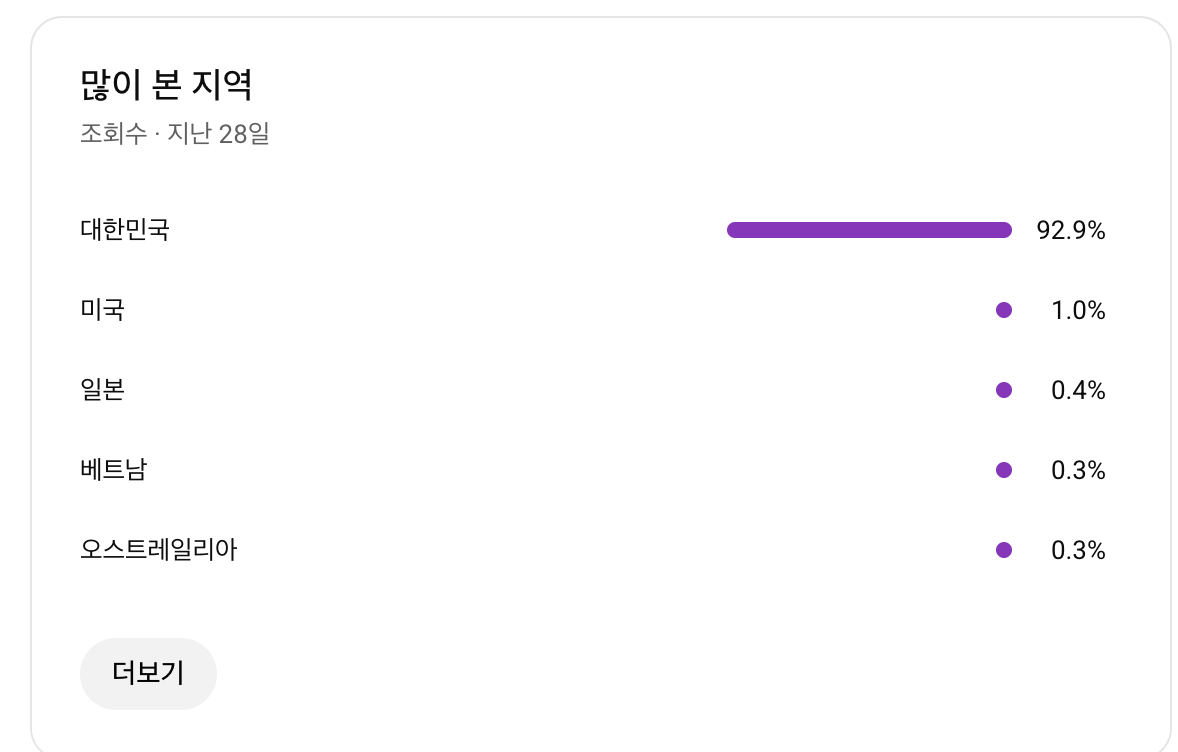Click the 지난 28일 period text
1178x752 pixels.
[x=219, y=134]
